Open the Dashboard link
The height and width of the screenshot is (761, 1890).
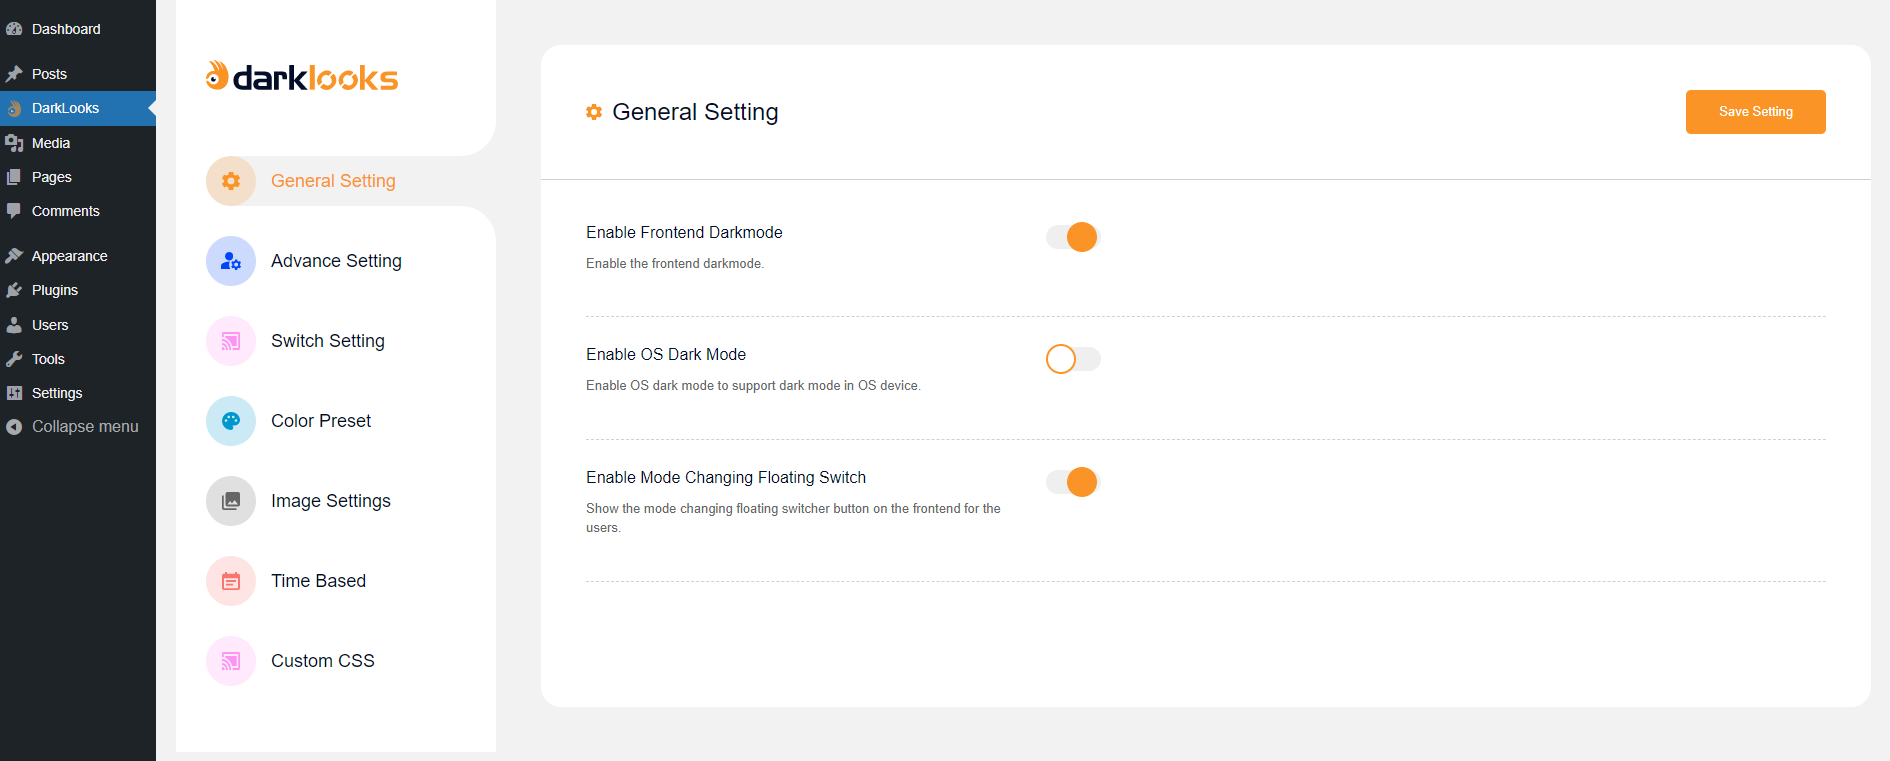click(x=66, y=29)
